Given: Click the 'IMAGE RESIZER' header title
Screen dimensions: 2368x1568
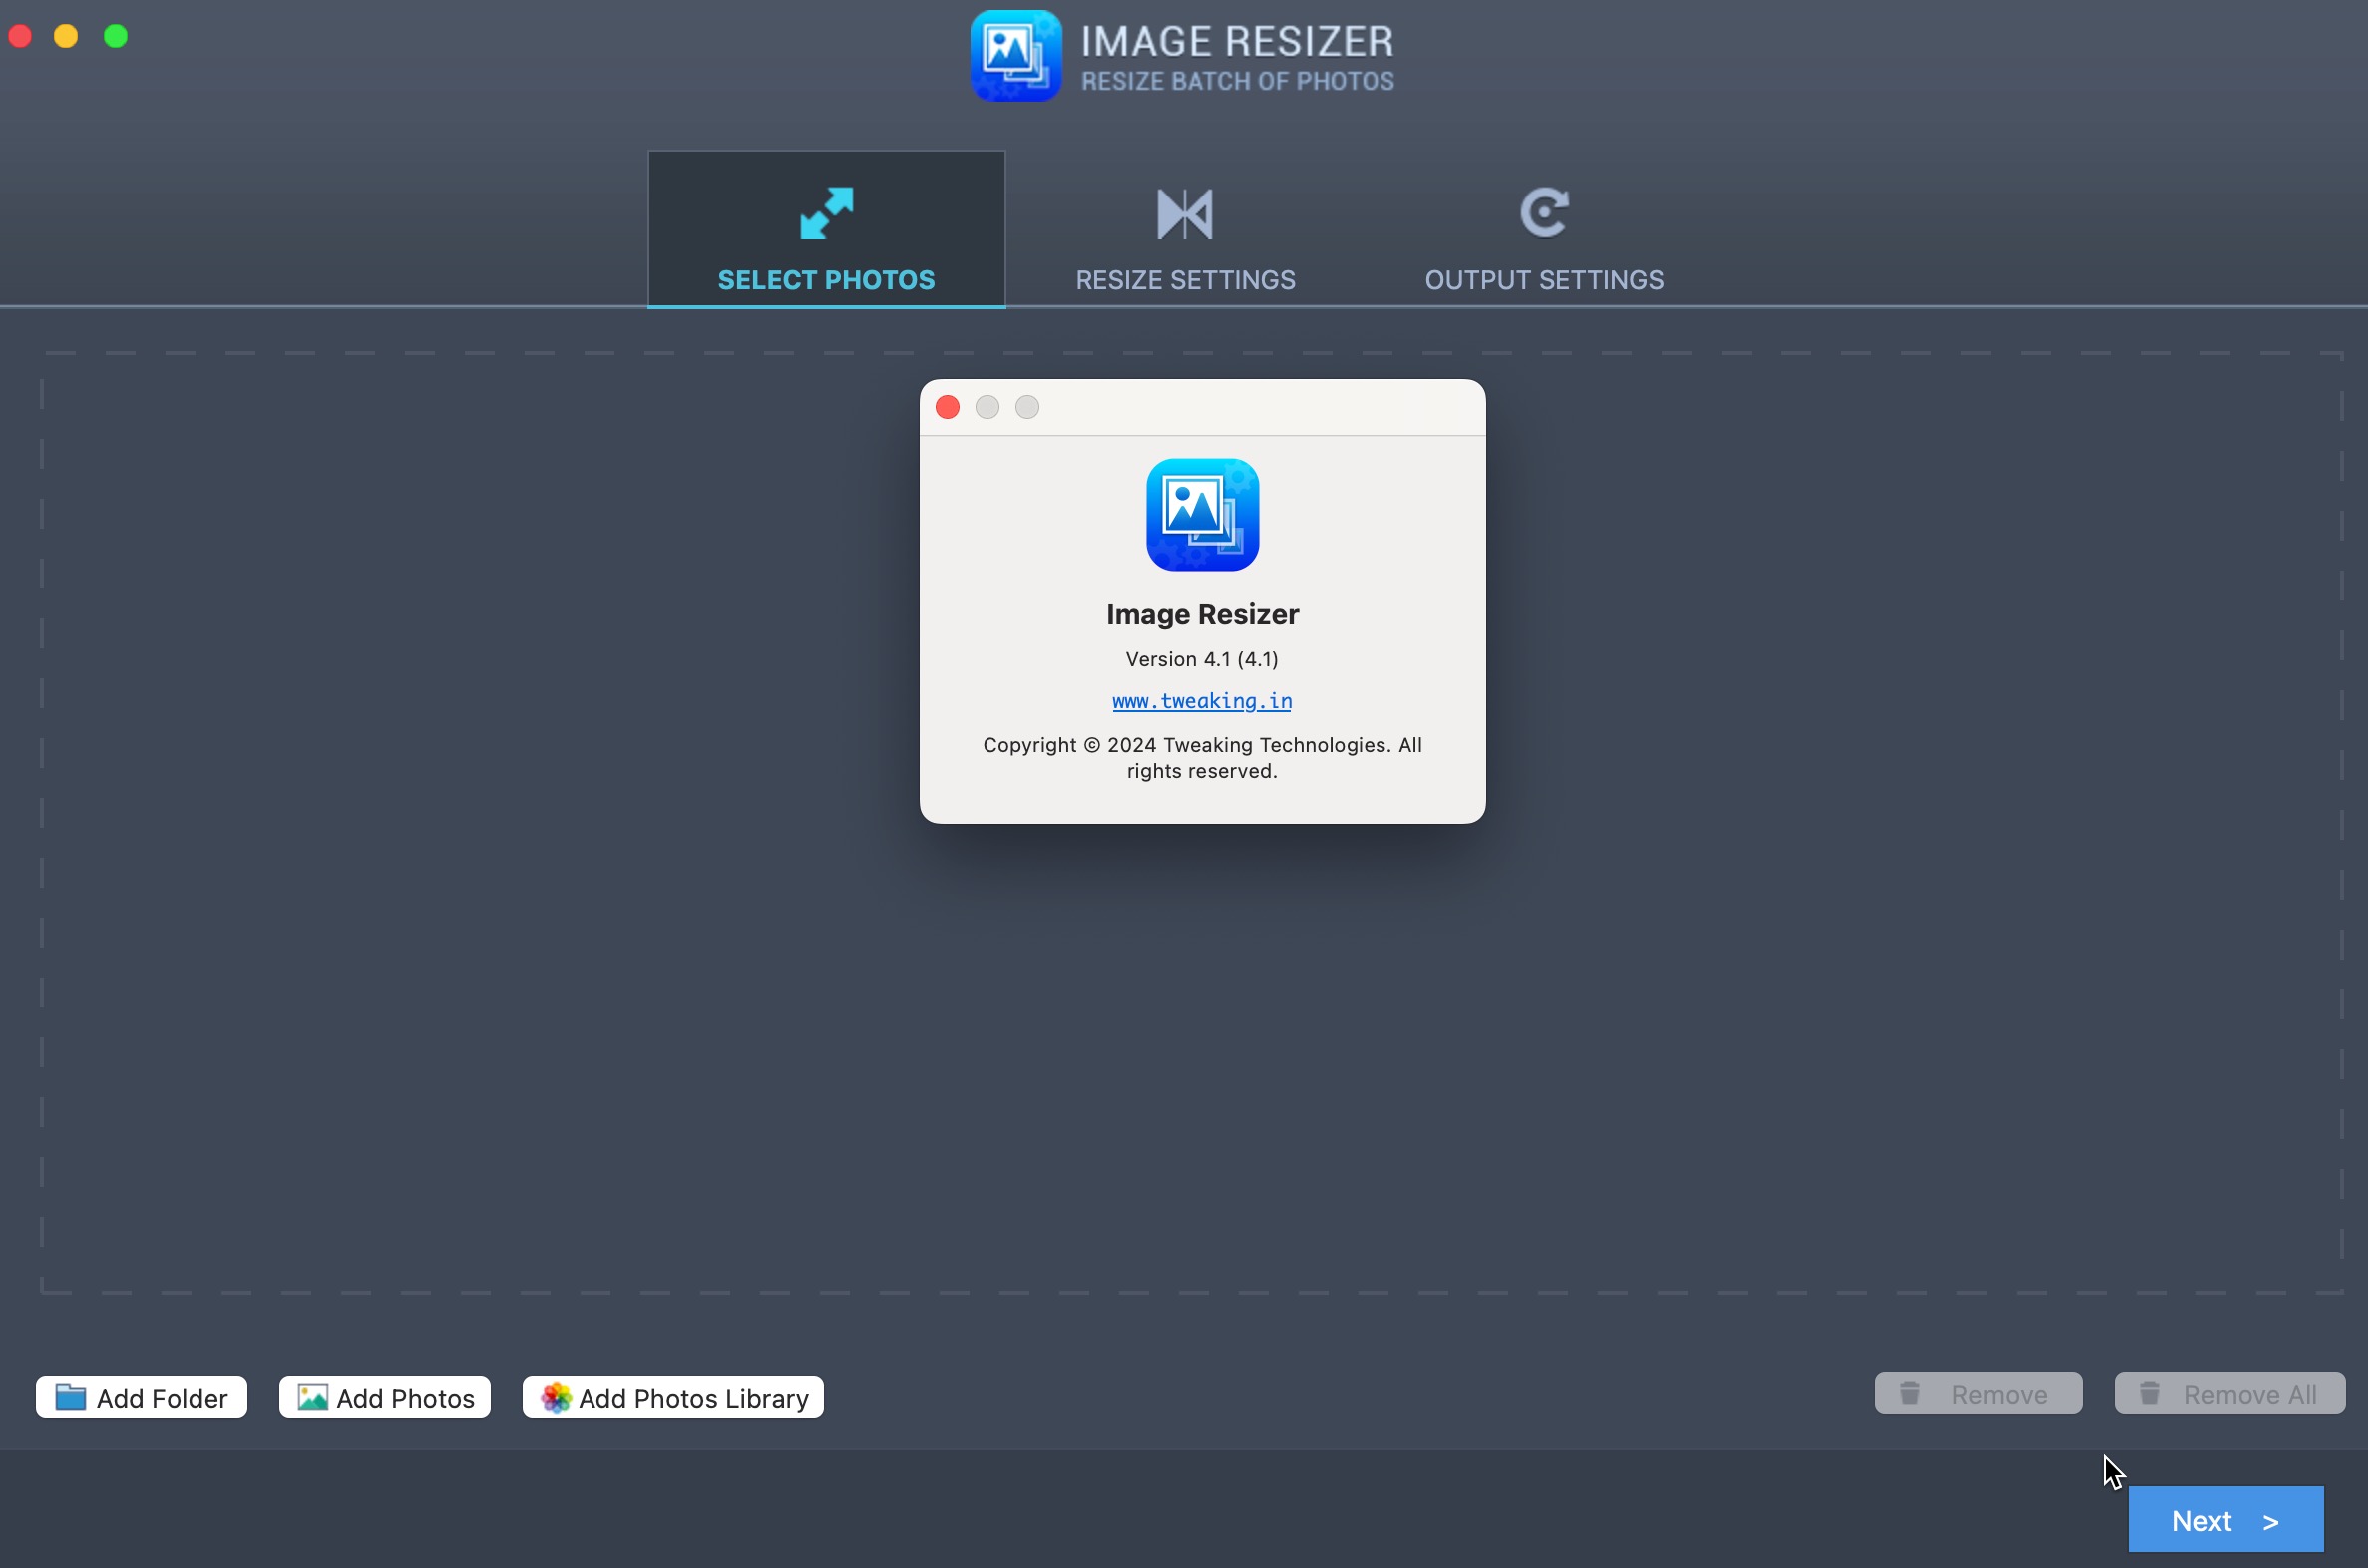Looking at the screenshot, I should click(1237, 41).
